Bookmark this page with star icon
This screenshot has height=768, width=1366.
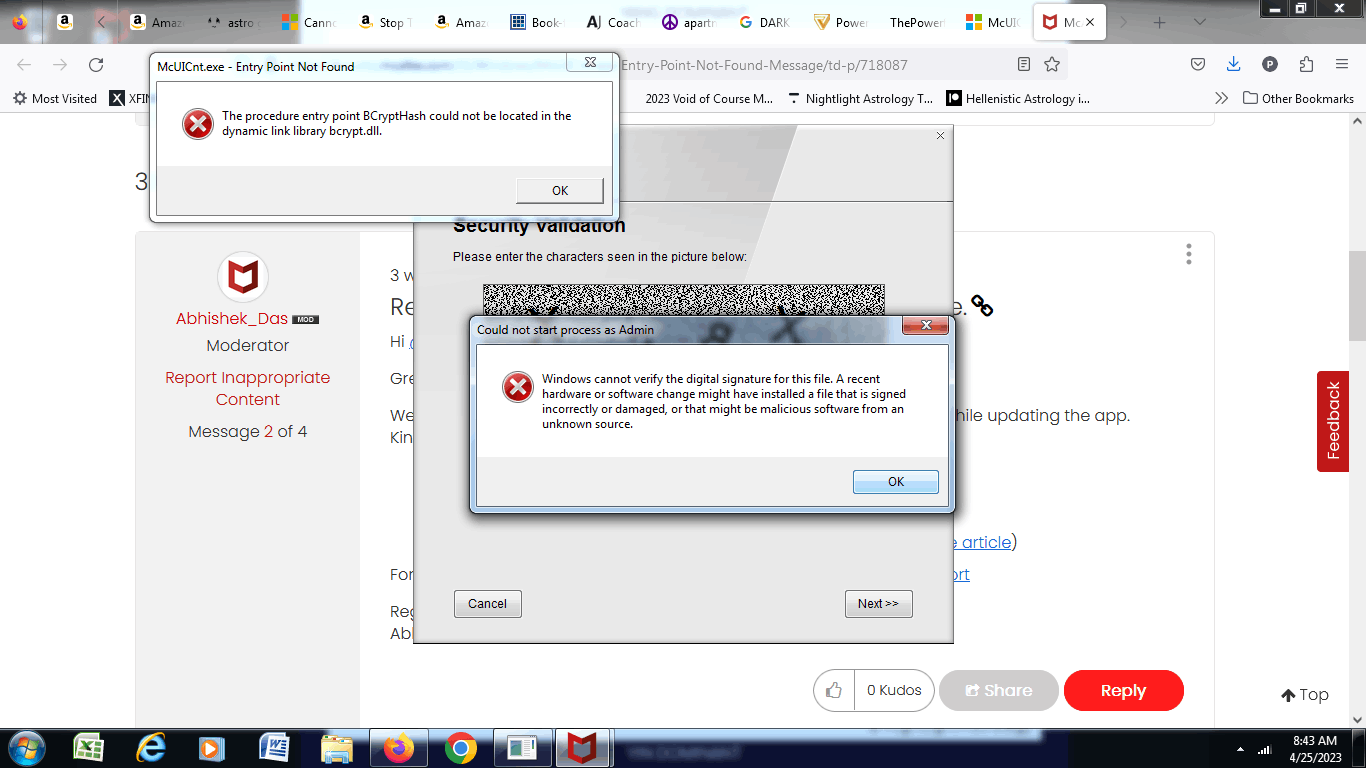[1052, 64]
